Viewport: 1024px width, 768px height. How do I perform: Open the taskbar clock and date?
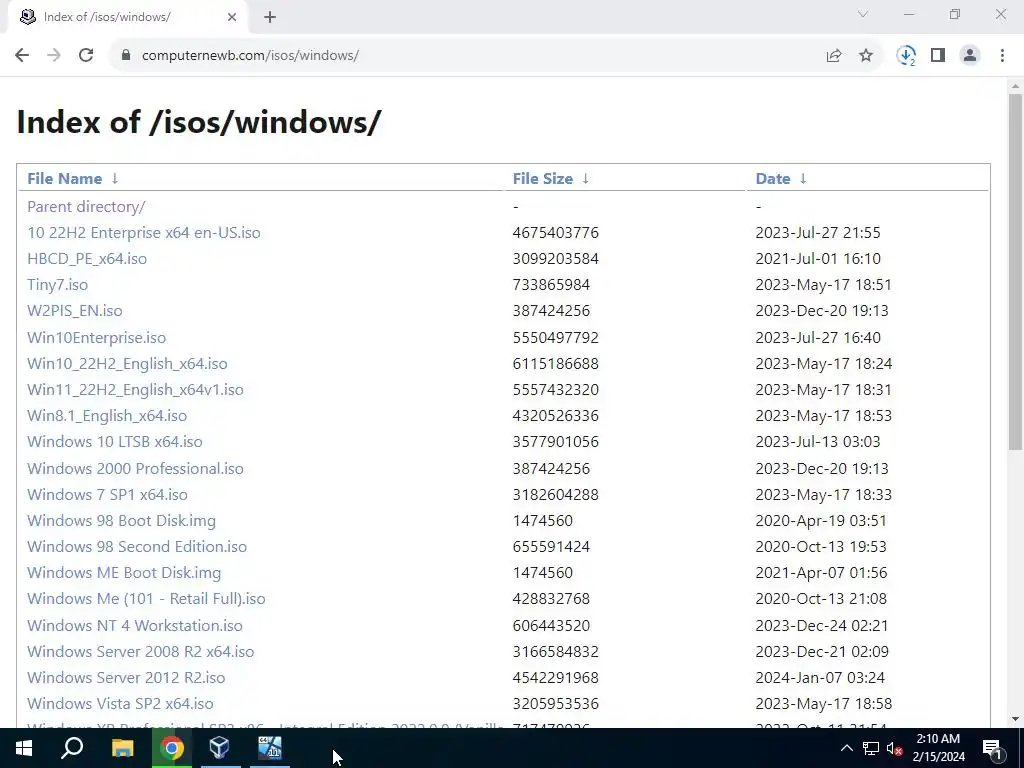point(938,748)
